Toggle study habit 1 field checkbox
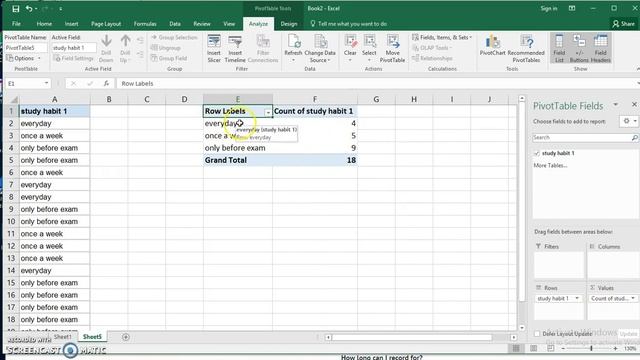640x360 pixels. [x=537, y=153]
